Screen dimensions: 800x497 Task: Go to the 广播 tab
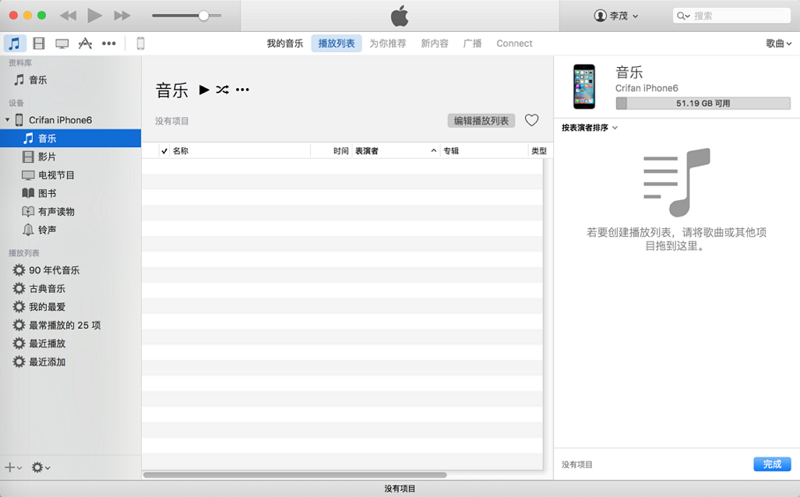[472, 43]
